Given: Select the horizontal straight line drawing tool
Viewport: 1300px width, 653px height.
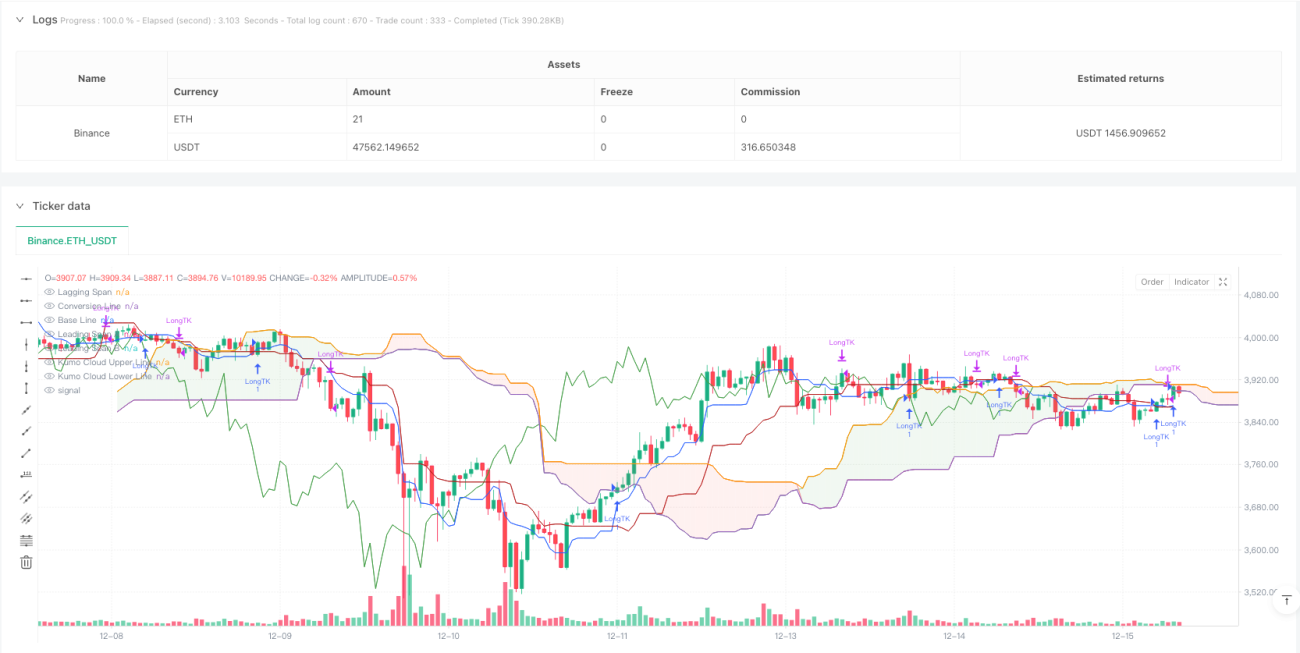Looking at the screenshot, I should 27,278.
